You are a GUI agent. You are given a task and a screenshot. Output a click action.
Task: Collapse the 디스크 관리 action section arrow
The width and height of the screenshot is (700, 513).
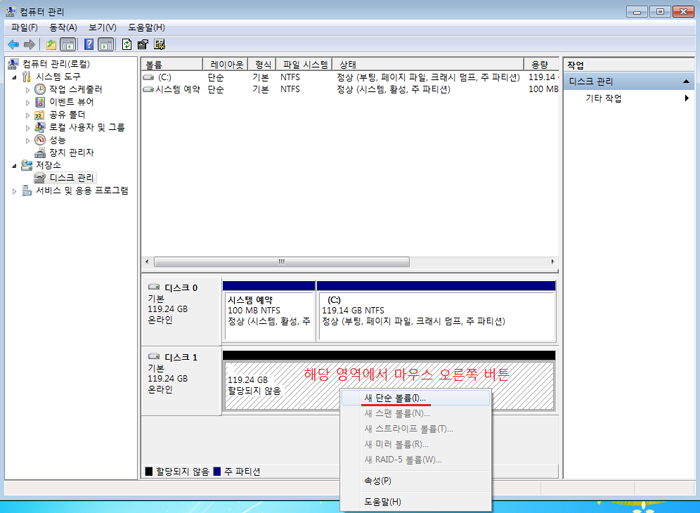pos(686,82)
